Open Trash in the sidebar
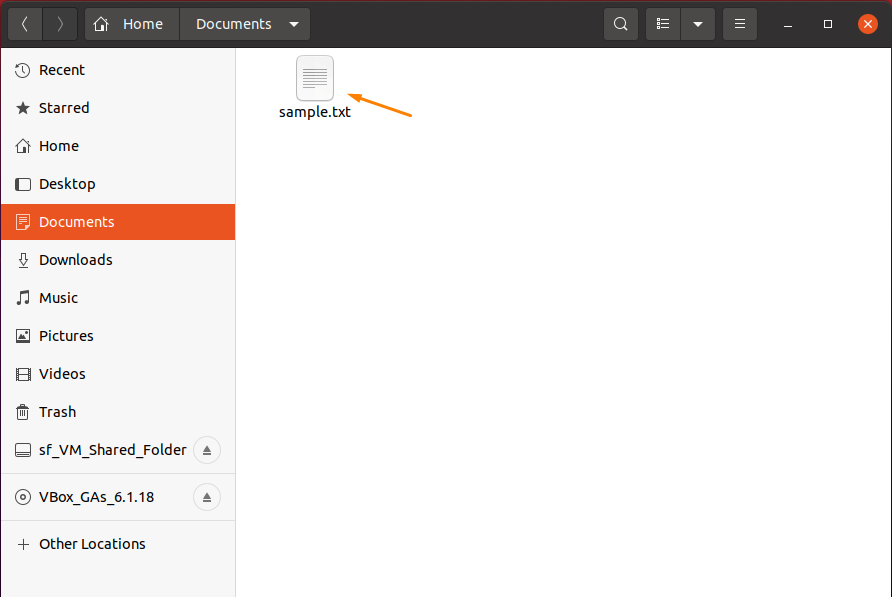892x597 pixels. [x=118, y=412]
